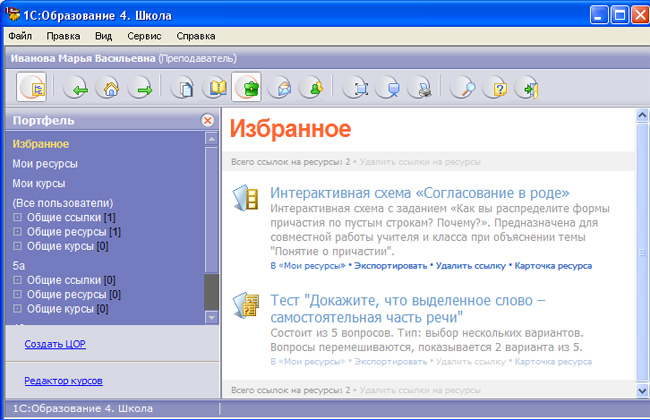Click the dark sidebar scrollbar thumb
Image resolution: width=650 pixels, height=420 pixels.
(211, 291)
